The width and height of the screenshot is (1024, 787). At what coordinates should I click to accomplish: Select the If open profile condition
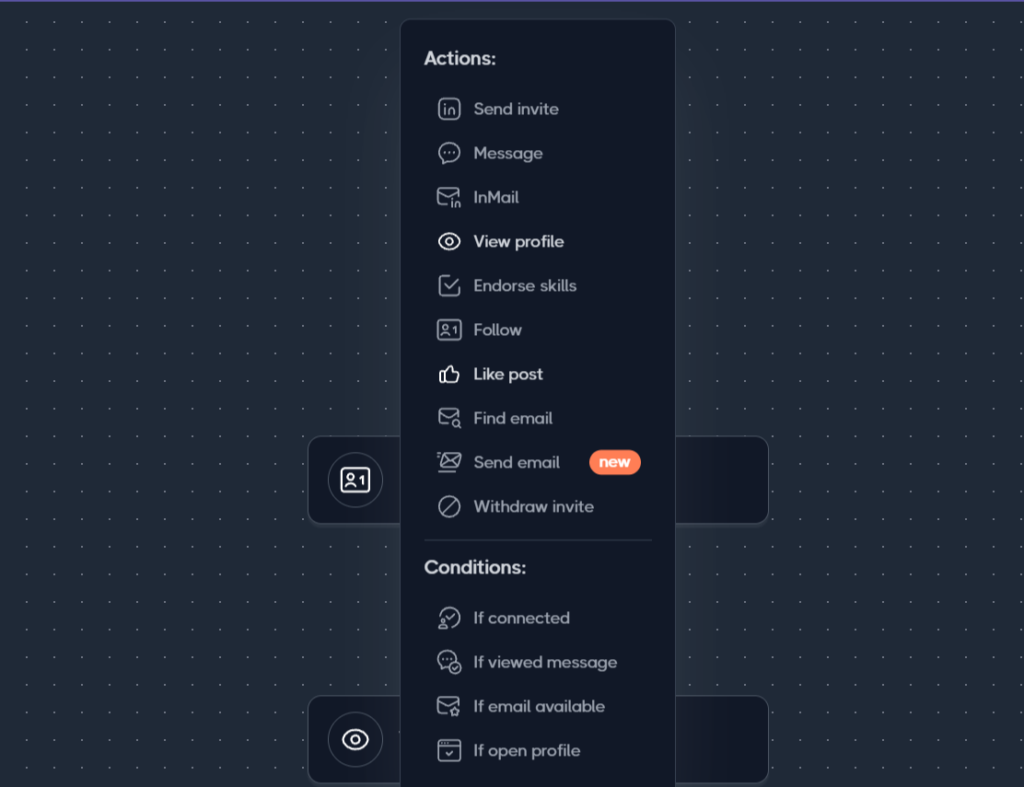(526, 751)
